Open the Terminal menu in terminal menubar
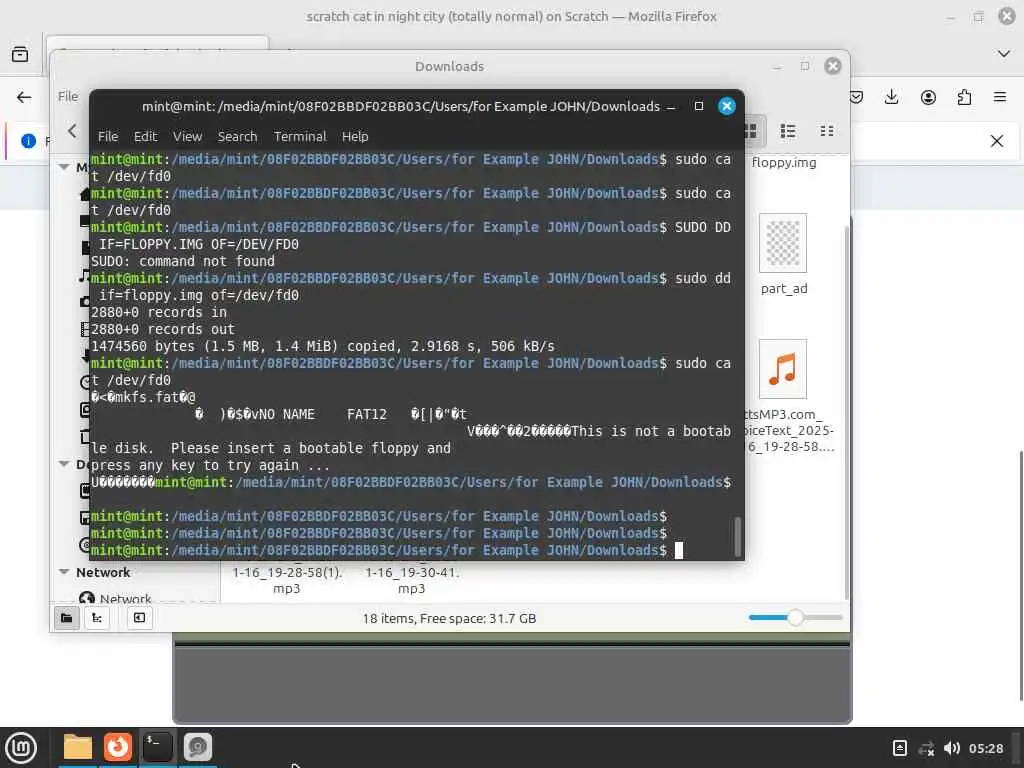Screen dimensions: 1024x768 pos(300,136)
